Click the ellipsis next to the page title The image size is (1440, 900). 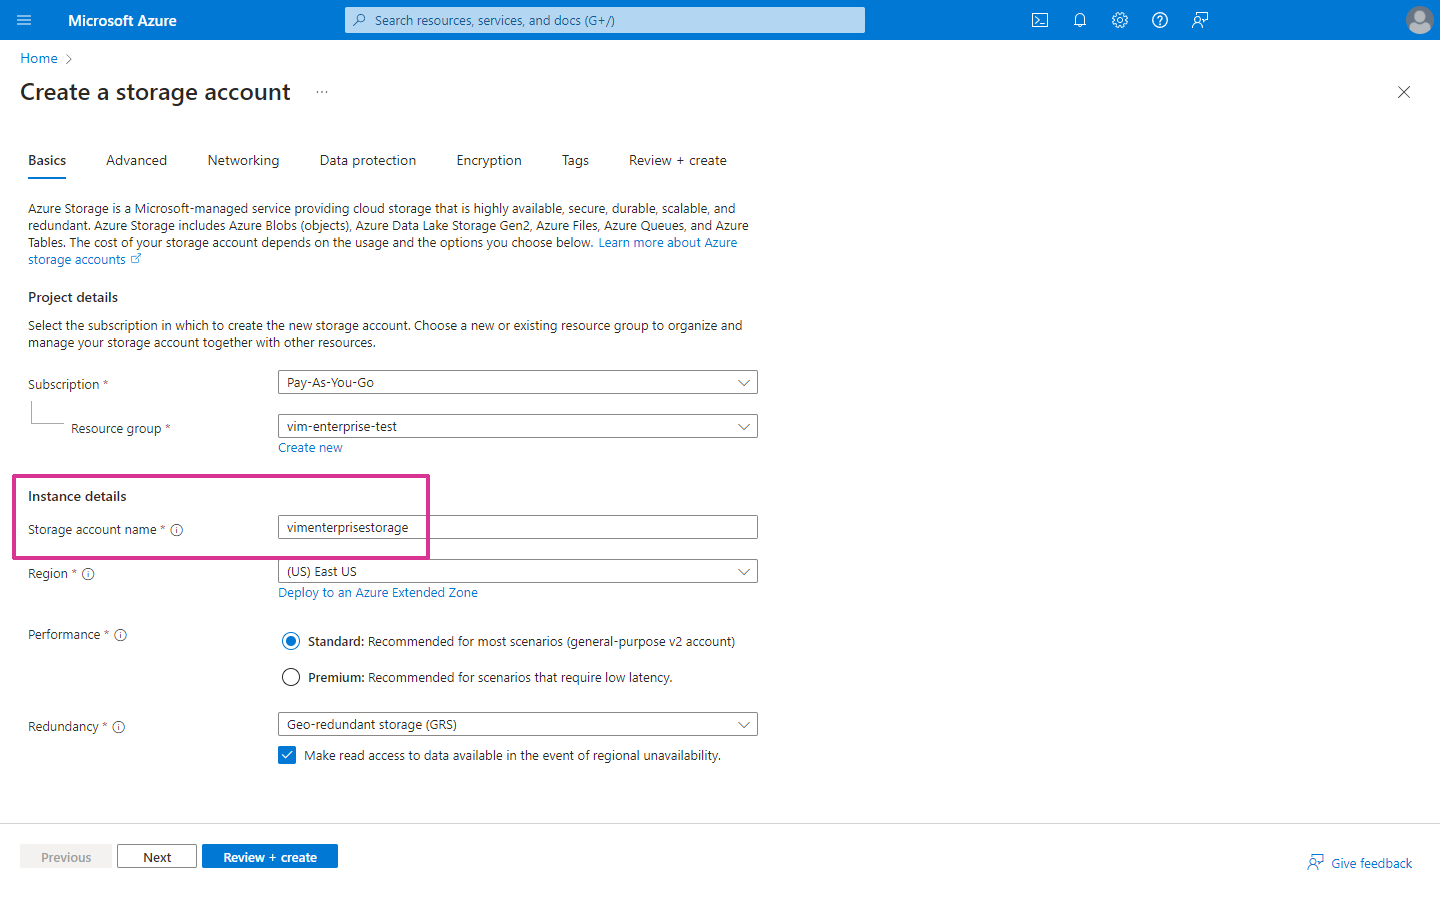(322, 92)
